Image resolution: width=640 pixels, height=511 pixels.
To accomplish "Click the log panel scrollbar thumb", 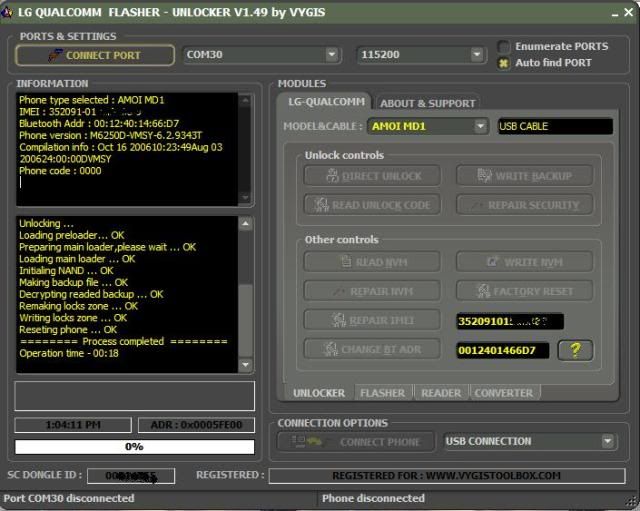I will pos(245,322).
